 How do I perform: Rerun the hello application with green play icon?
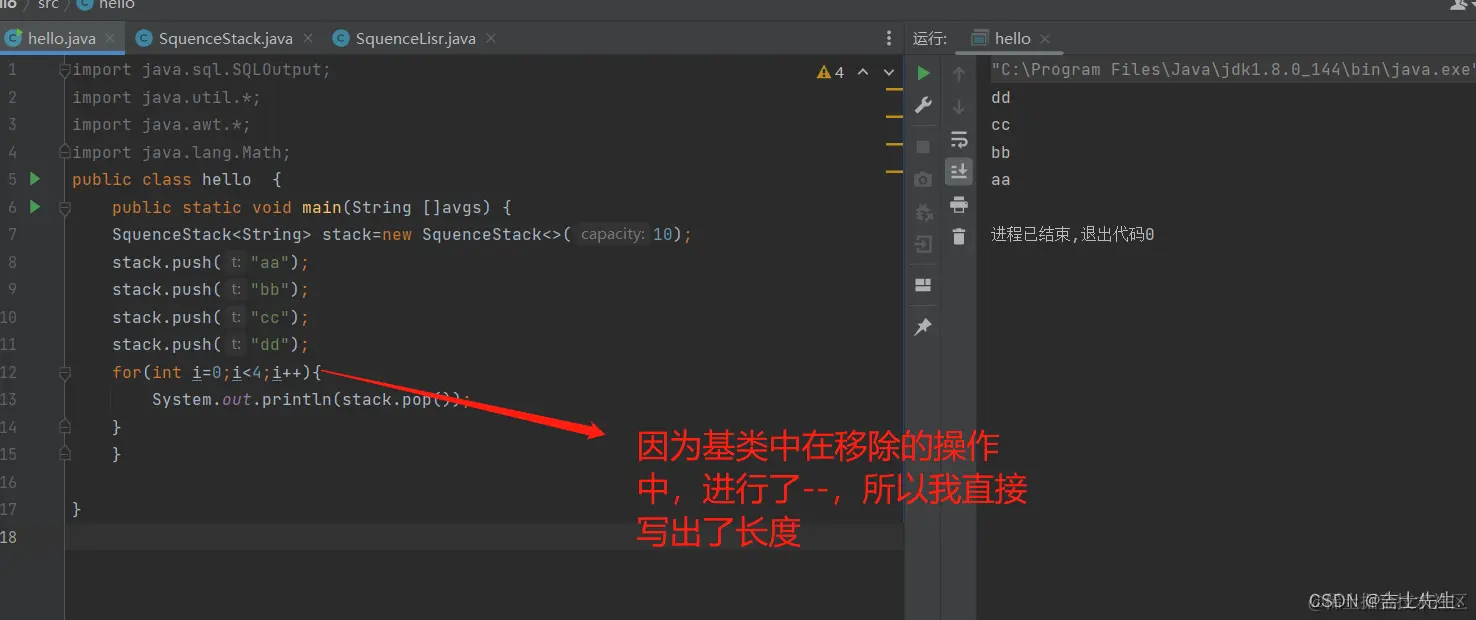pos(923,72)
